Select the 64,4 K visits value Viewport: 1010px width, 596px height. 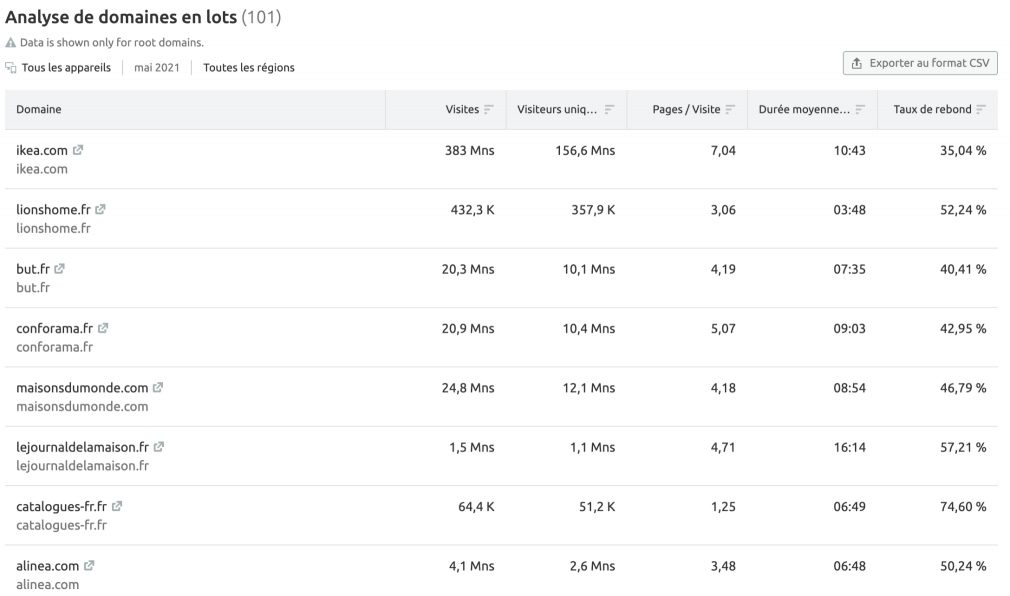coord(476,506)
